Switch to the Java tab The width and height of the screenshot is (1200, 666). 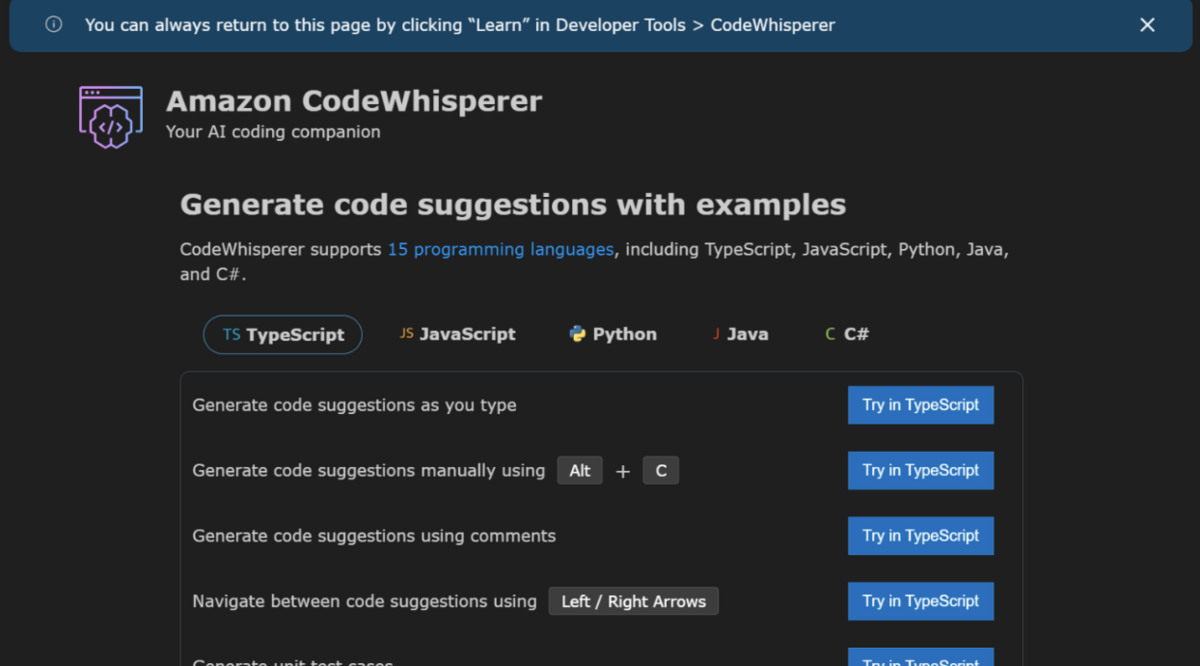(740, 334)
